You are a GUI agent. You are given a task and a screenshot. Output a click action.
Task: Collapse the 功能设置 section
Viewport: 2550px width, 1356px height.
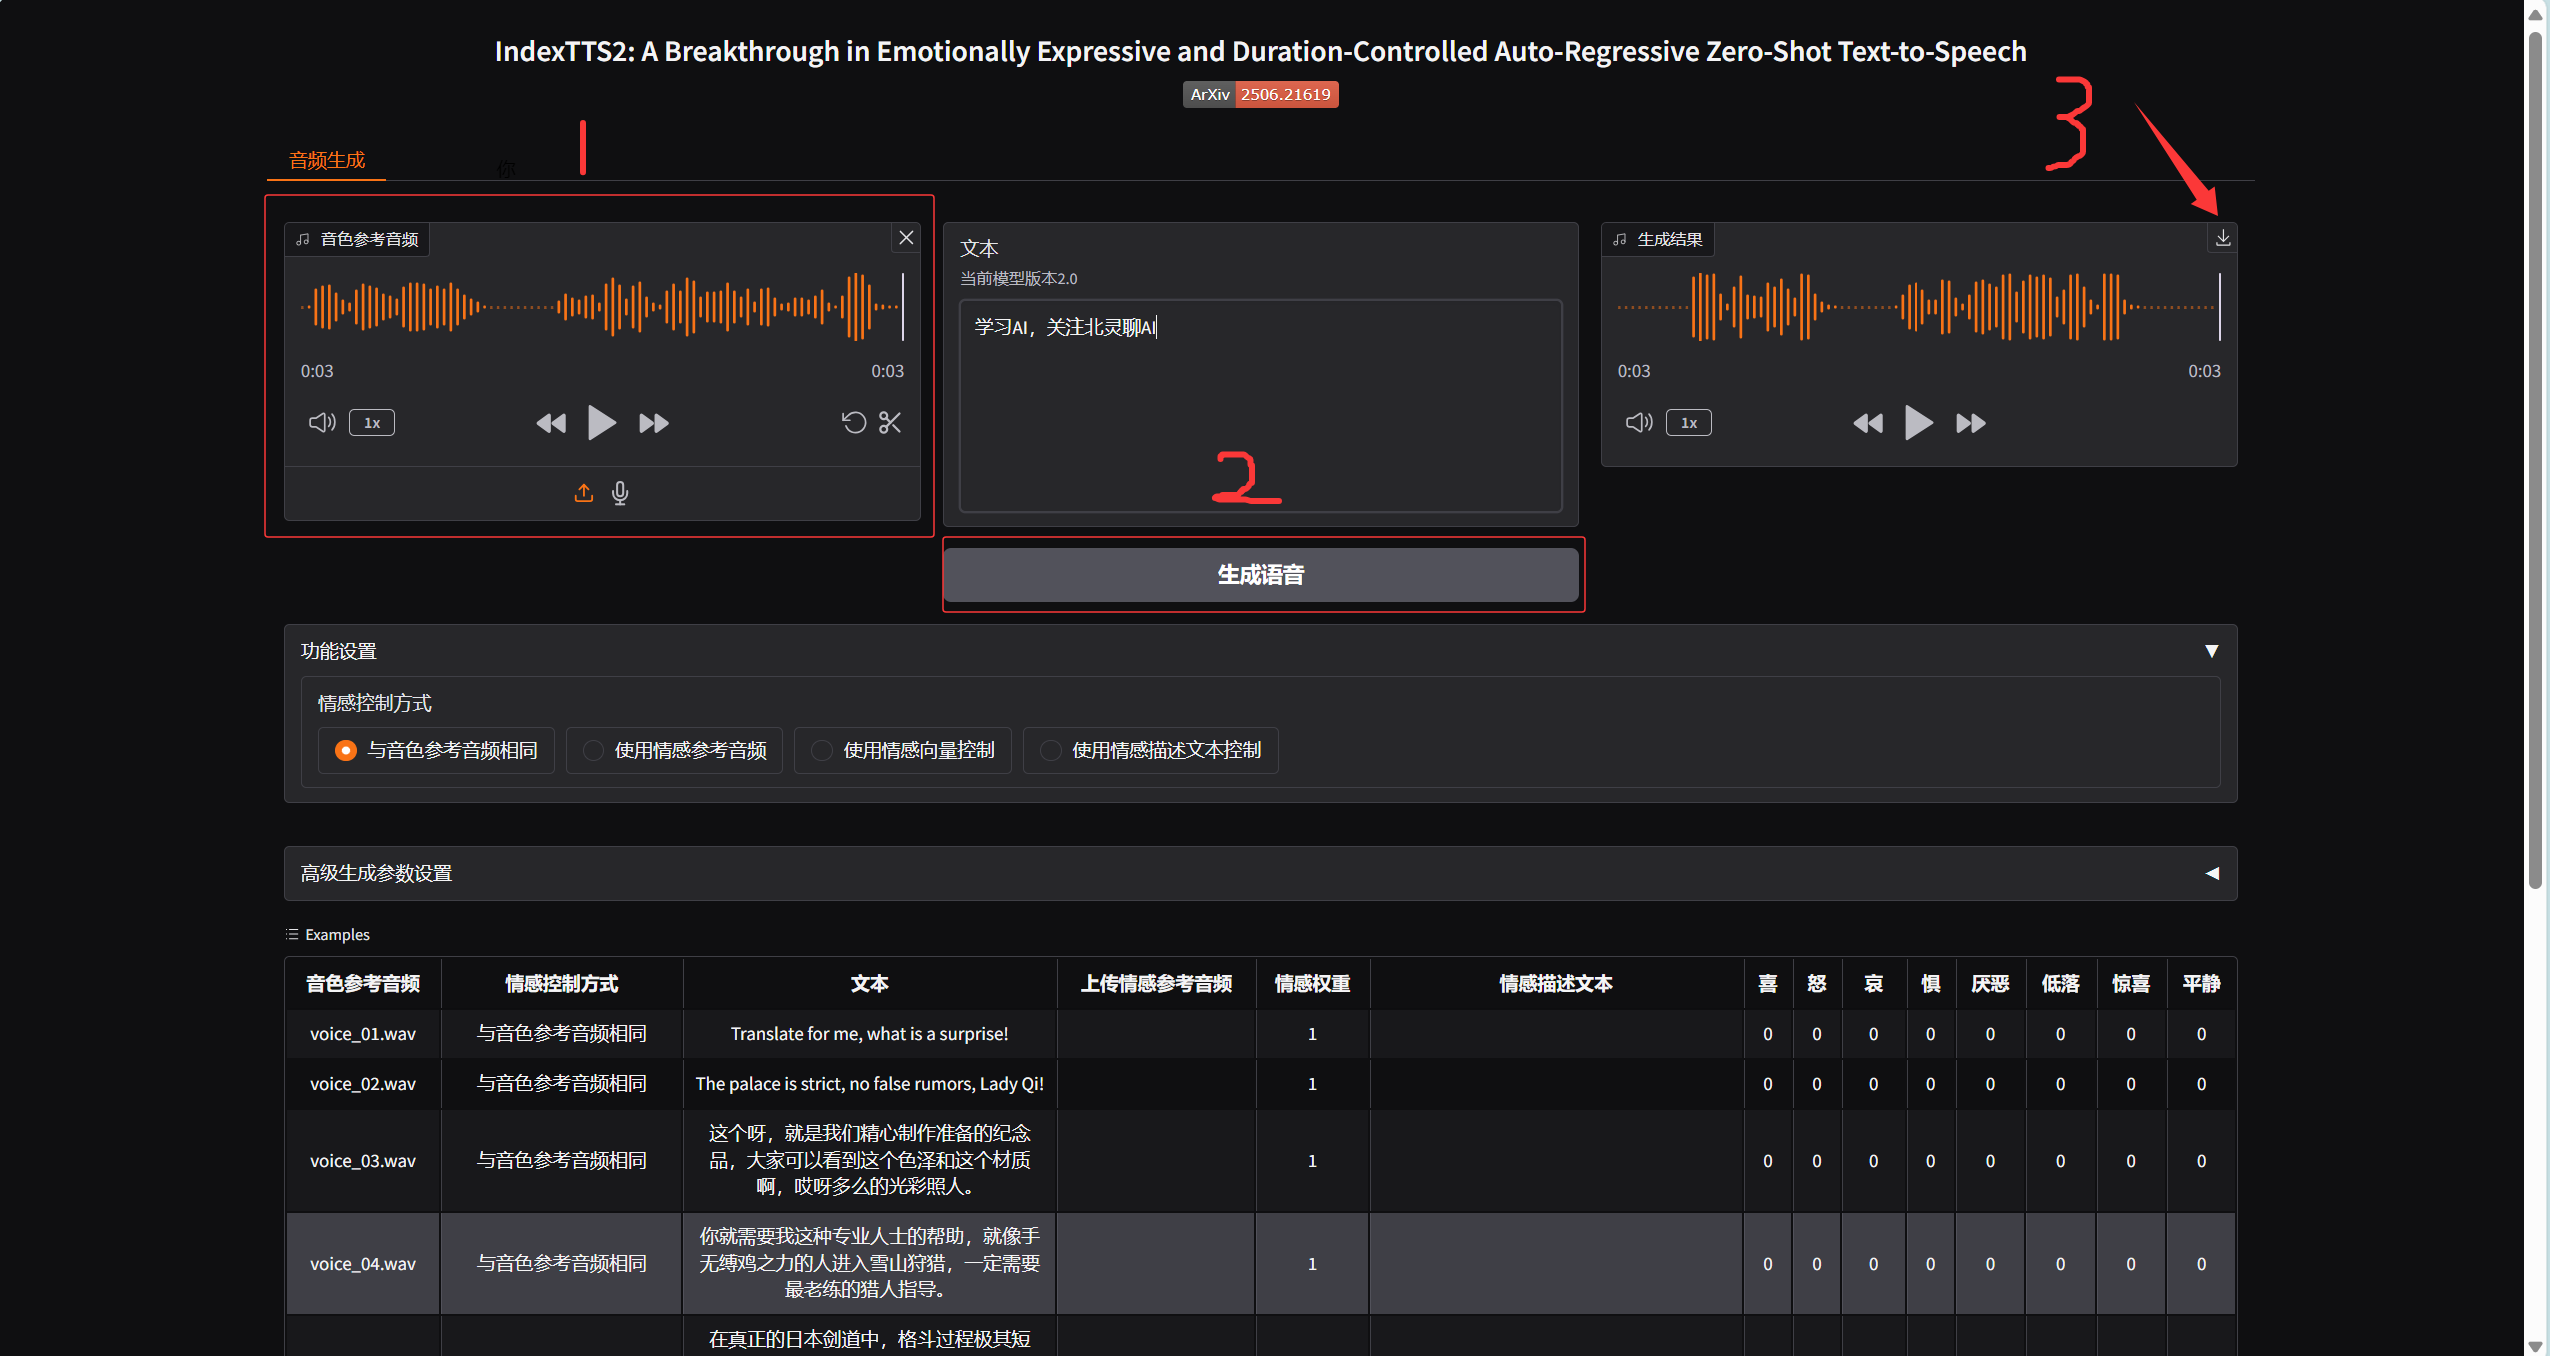[x=2211, y=651]
